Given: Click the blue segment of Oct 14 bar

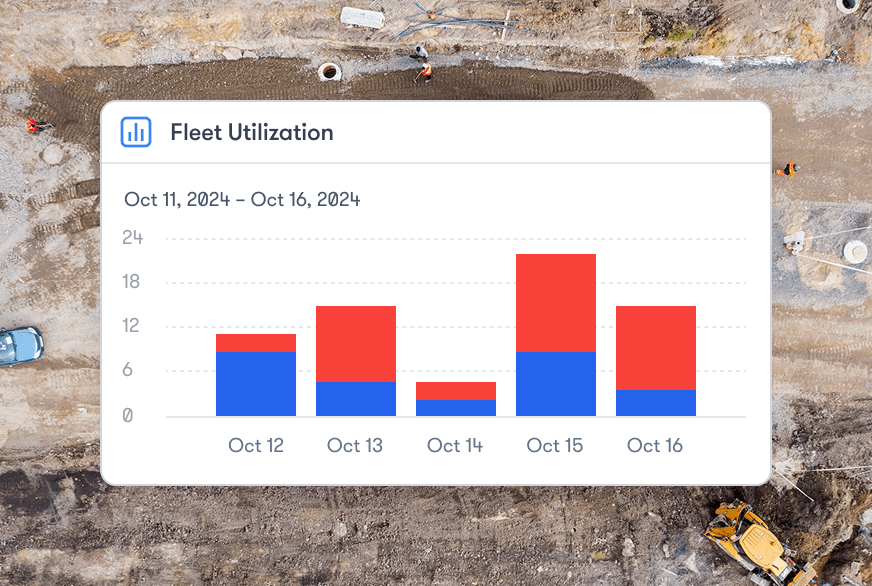Looking at the screenshot, I should pyautogui.click(x=456, y=408).
